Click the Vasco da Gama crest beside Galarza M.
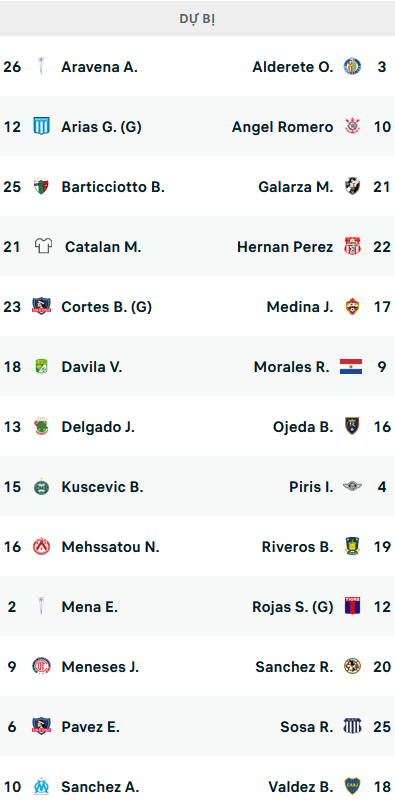Screen dimensions: 395x811 [x=353, y=186]
